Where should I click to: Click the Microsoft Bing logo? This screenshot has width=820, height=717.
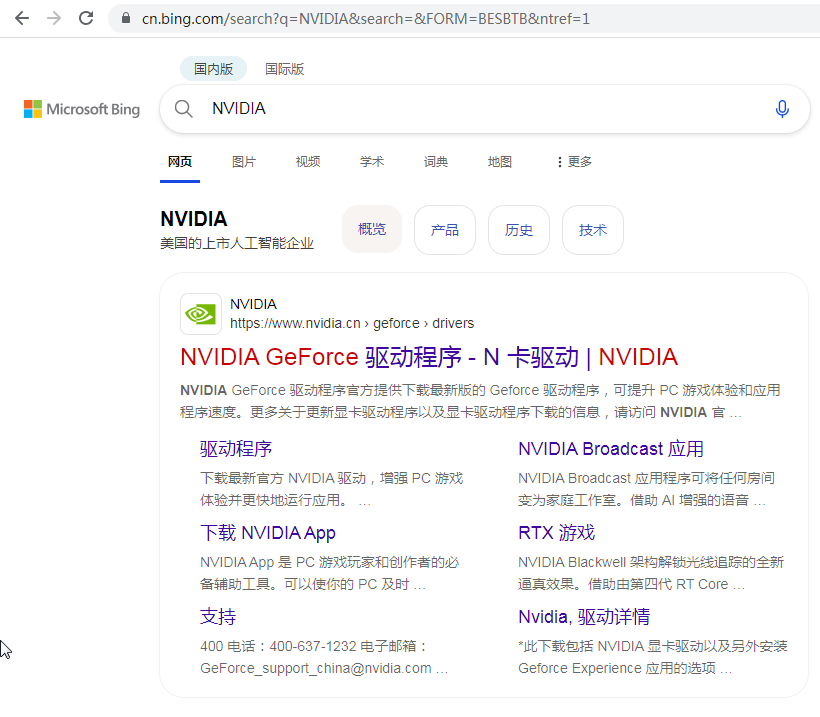click(82, 109)
